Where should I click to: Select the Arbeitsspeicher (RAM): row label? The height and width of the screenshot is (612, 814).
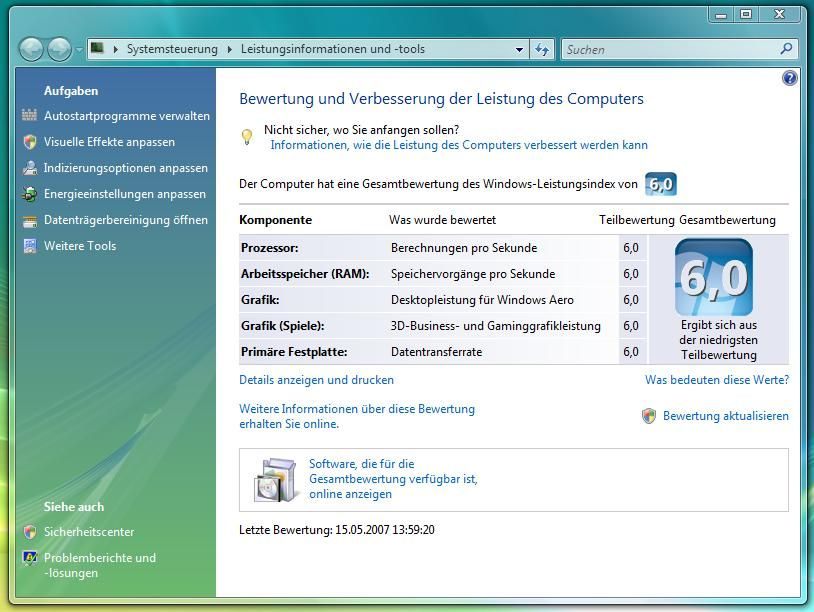click(305, 274)
